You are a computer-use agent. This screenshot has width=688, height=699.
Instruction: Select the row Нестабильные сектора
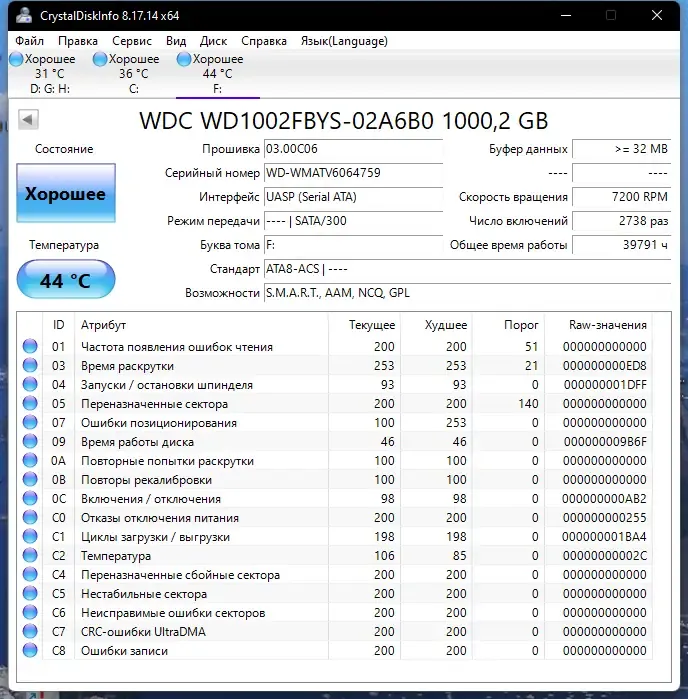click(335, 593)
